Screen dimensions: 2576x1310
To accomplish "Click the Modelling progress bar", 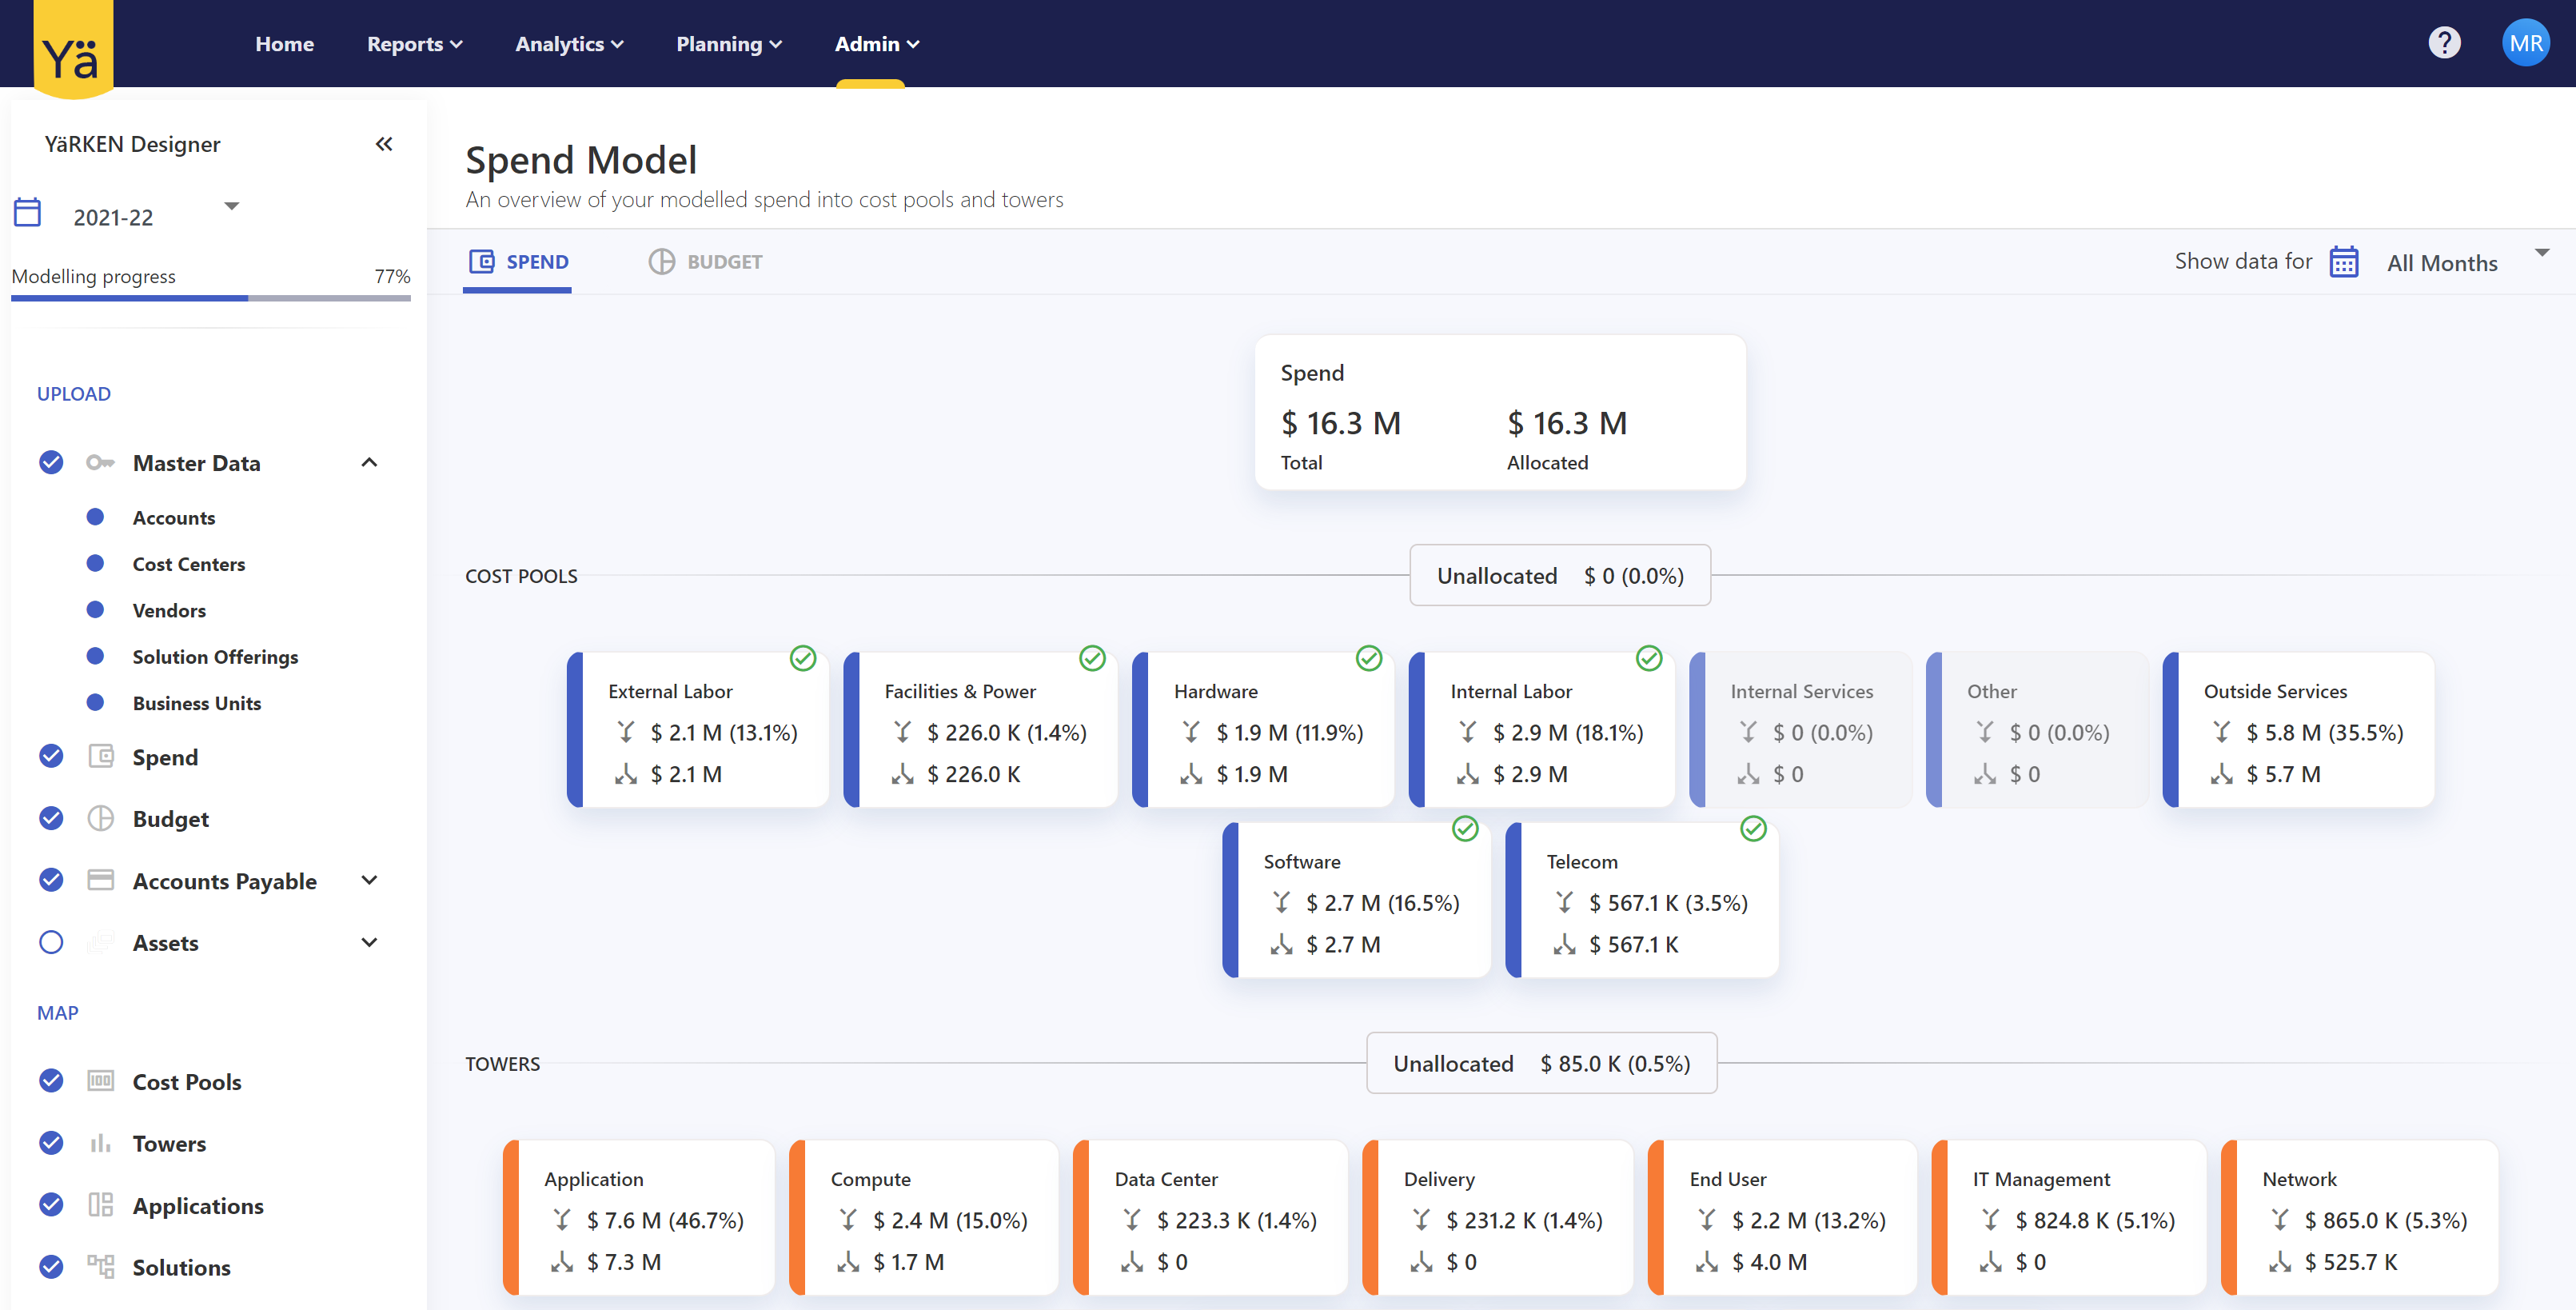I will point(210,297).
